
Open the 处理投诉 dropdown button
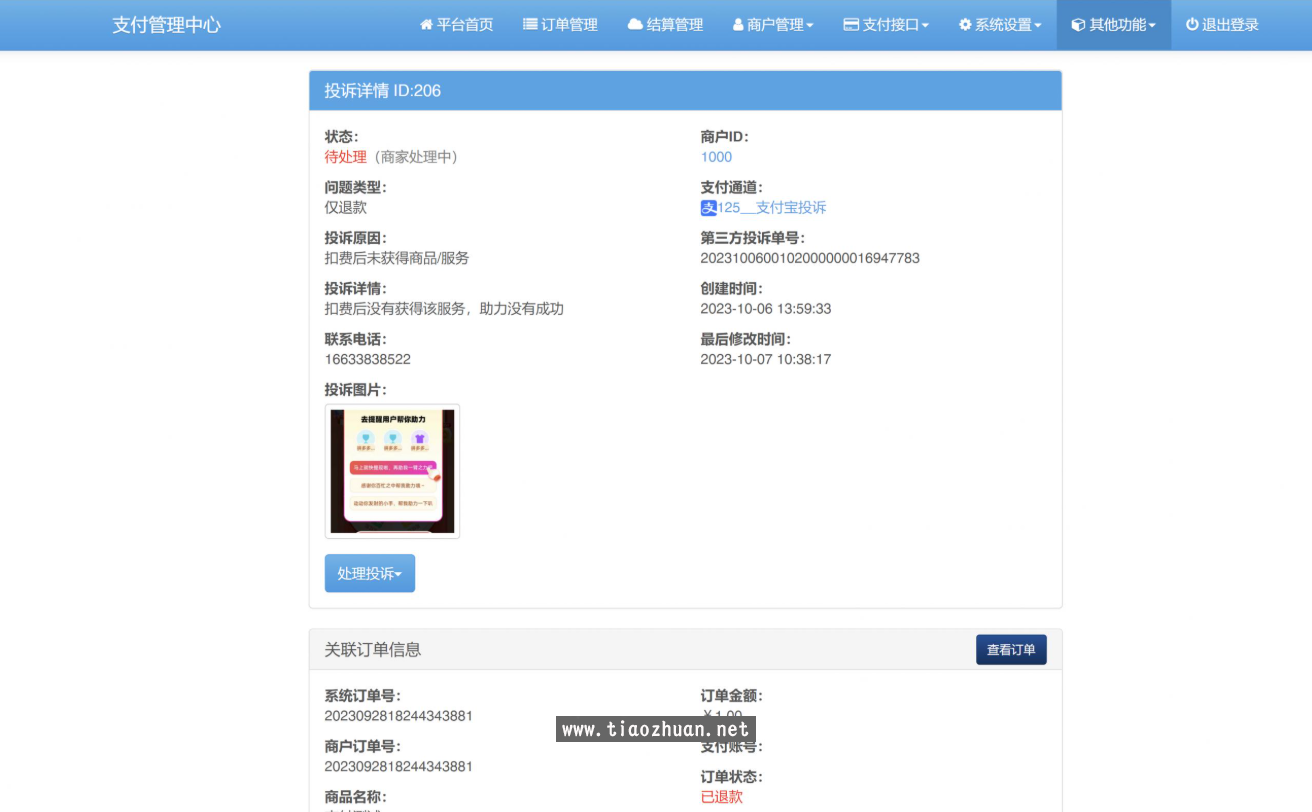click(369, 574)
